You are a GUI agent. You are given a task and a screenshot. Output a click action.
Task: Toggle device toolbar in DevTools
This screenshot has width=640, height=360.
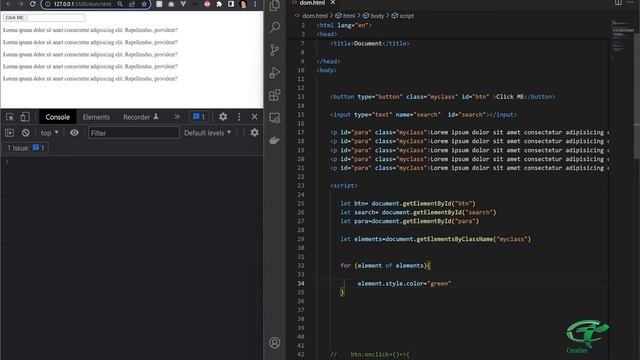coord(25,117)
